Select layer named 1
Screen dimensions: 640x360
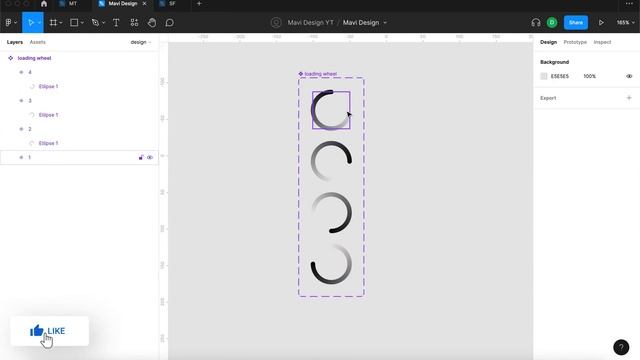pyautogui.click(x=29, y=158)
